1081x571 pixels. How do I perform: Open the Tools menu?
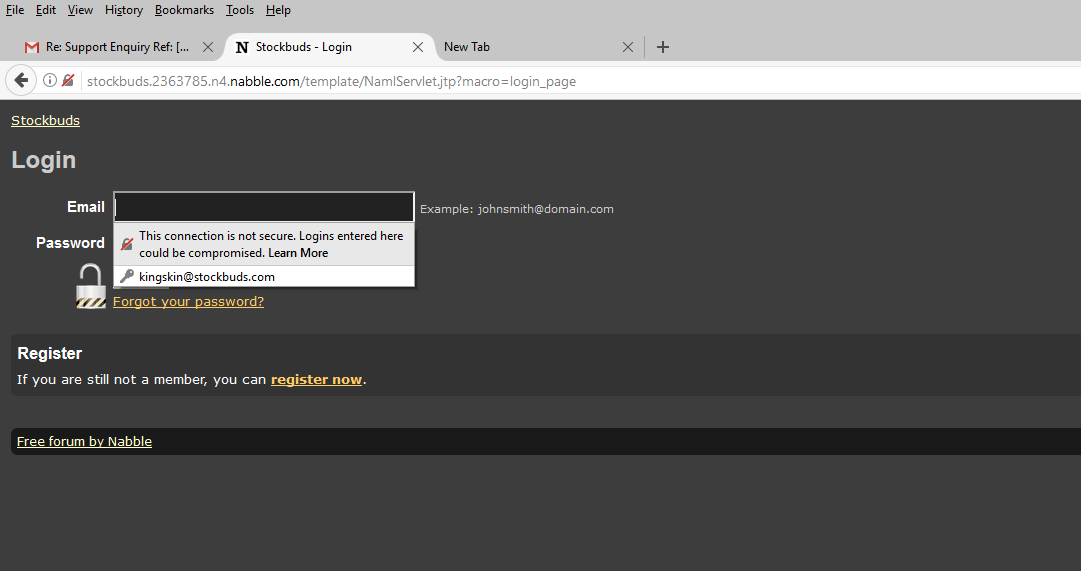click(240, 10)
